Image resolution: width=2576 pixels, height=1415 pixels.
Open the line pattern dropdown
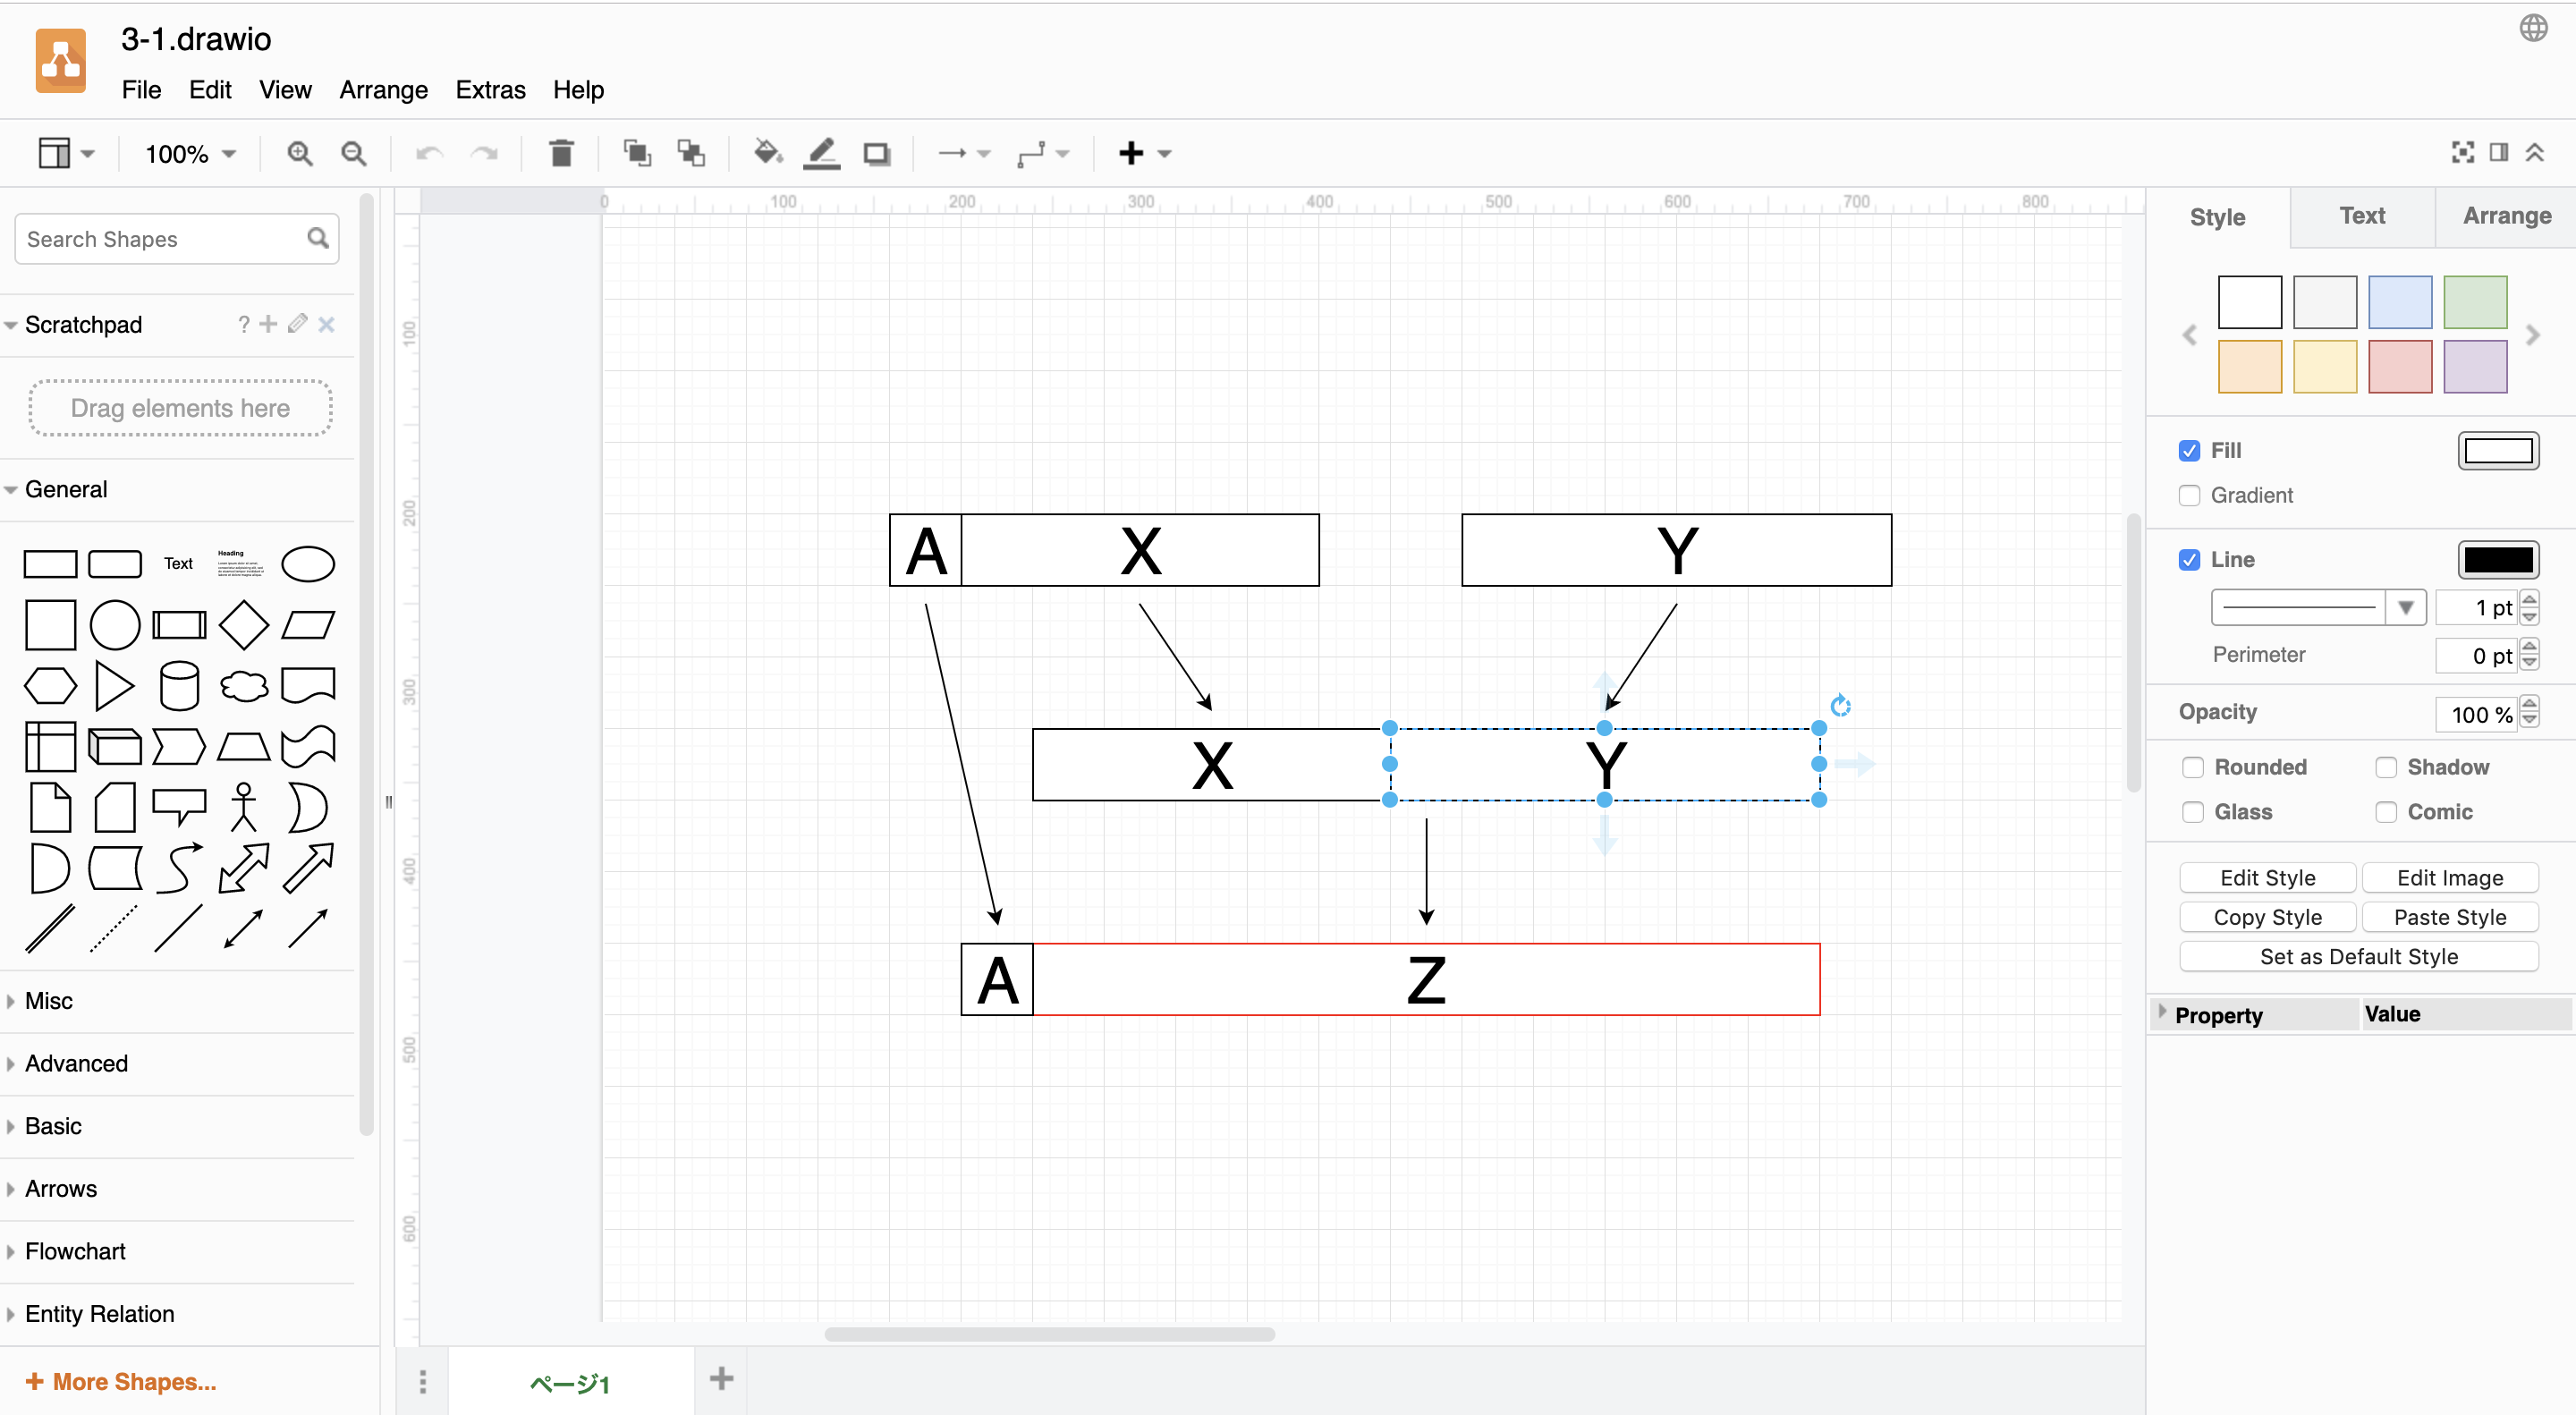click(2405, 607)
